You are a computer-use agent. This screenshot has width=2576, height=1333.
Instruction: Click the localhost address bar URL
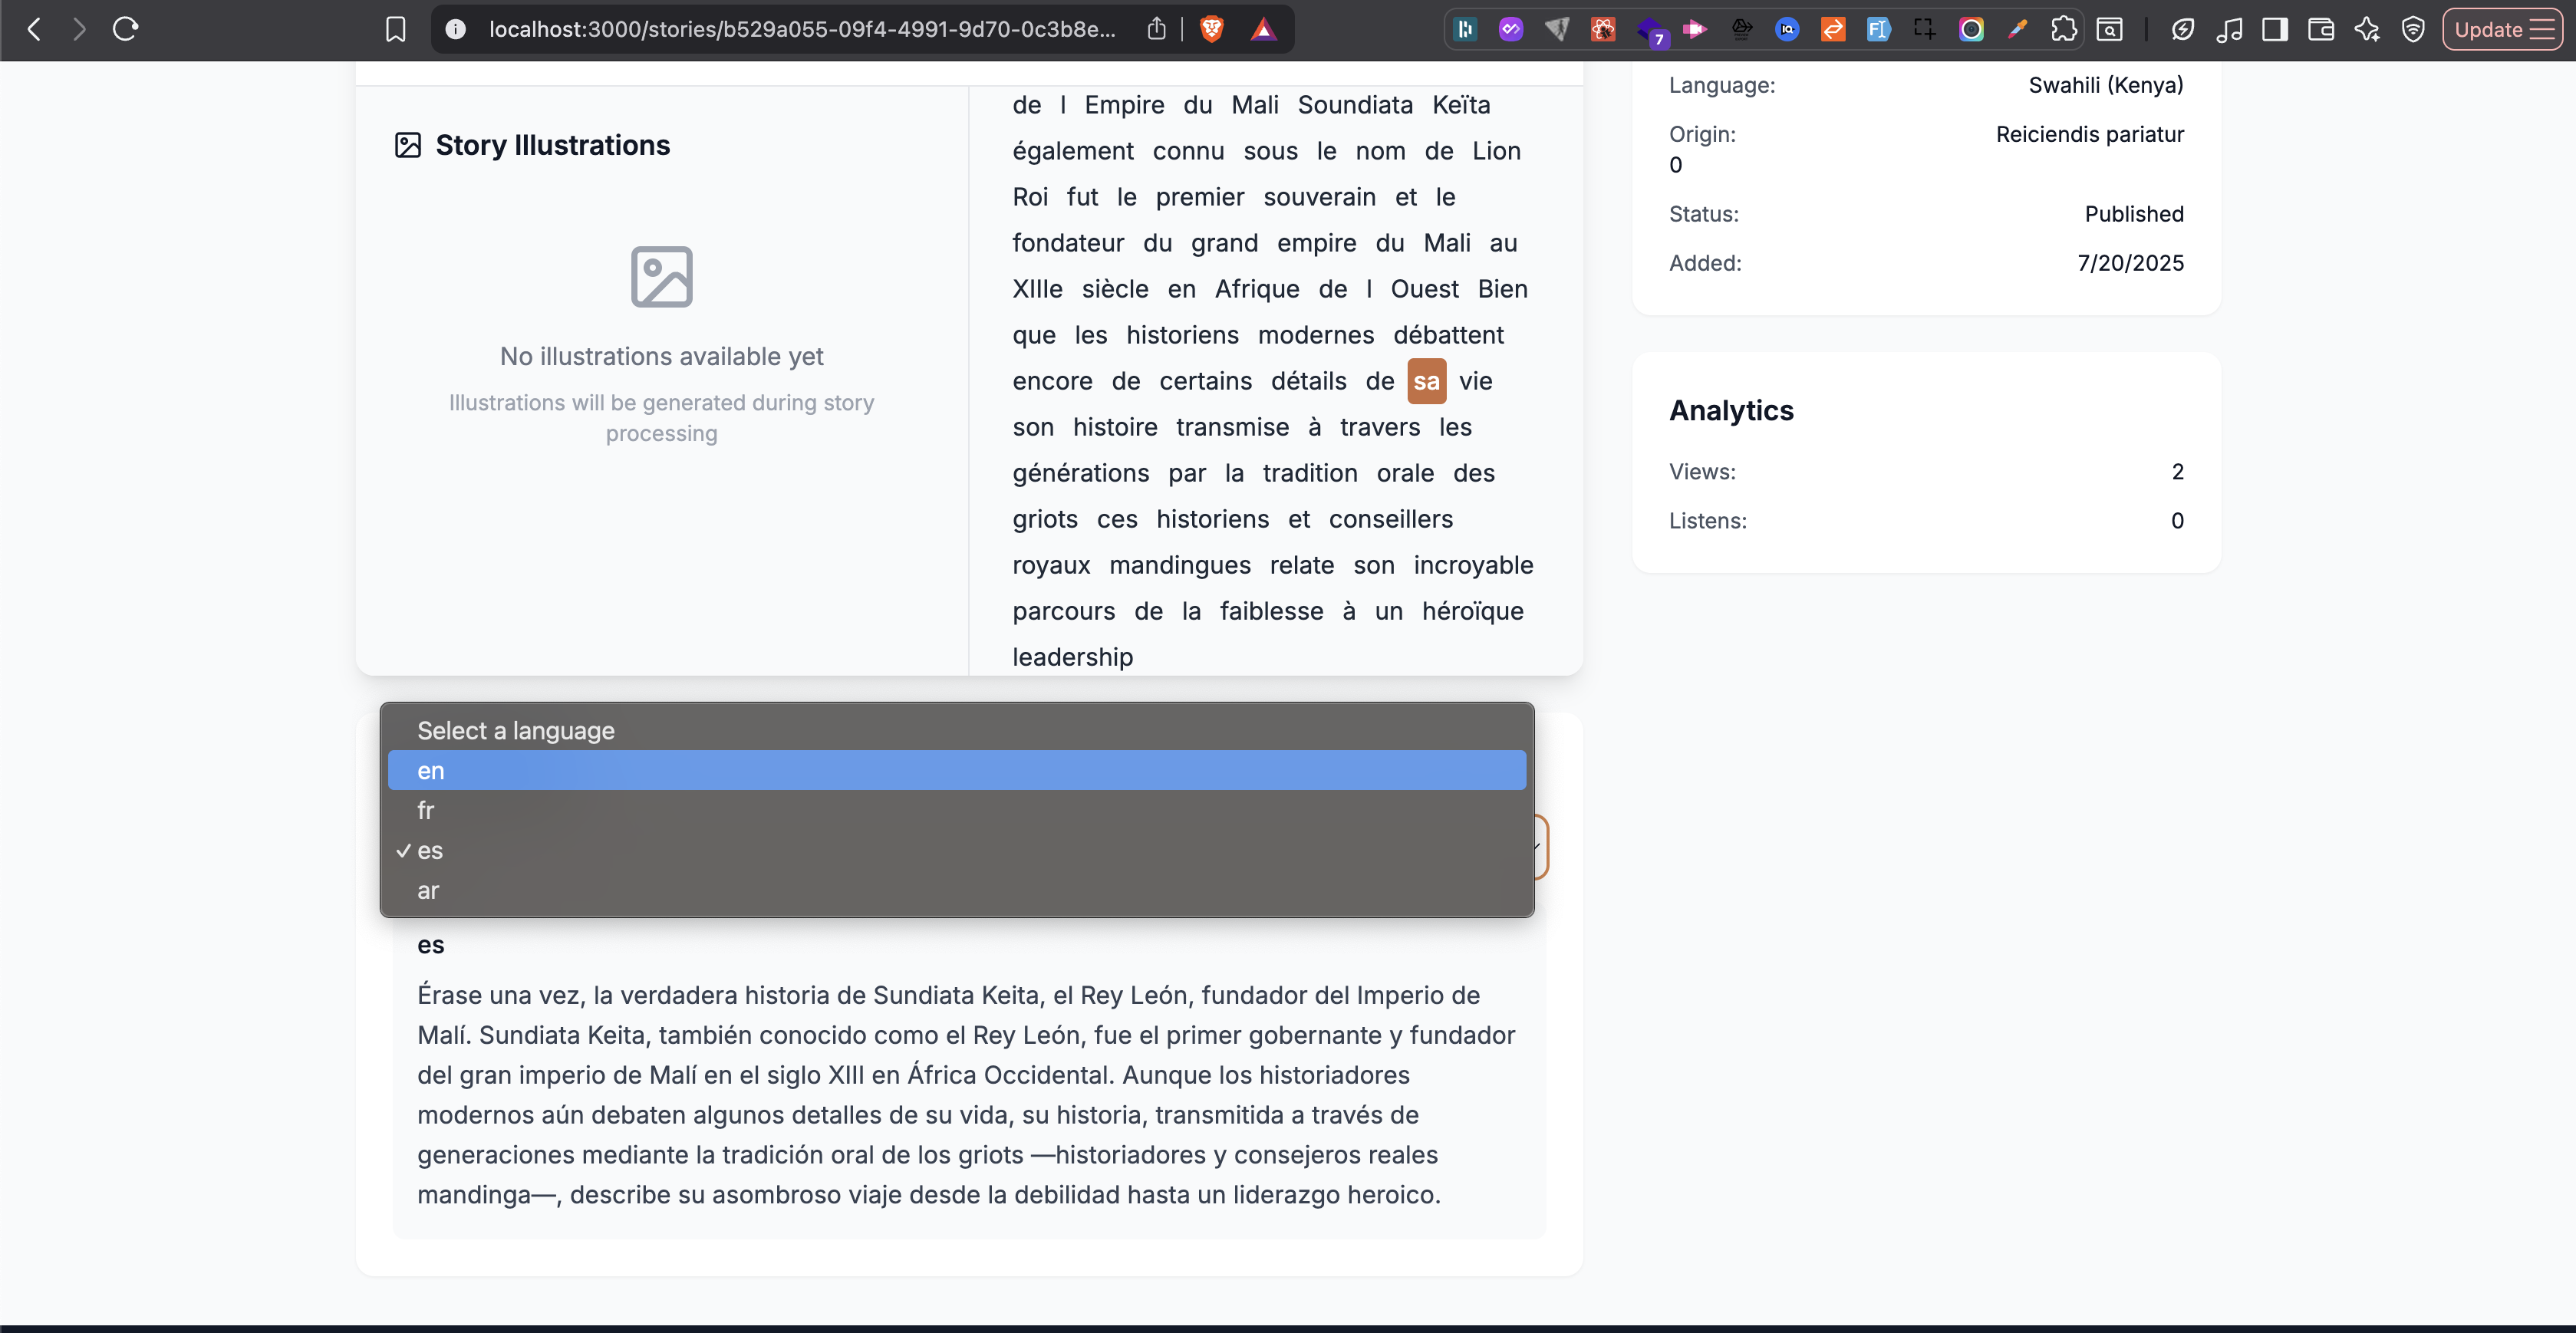[x=801, y=29]
